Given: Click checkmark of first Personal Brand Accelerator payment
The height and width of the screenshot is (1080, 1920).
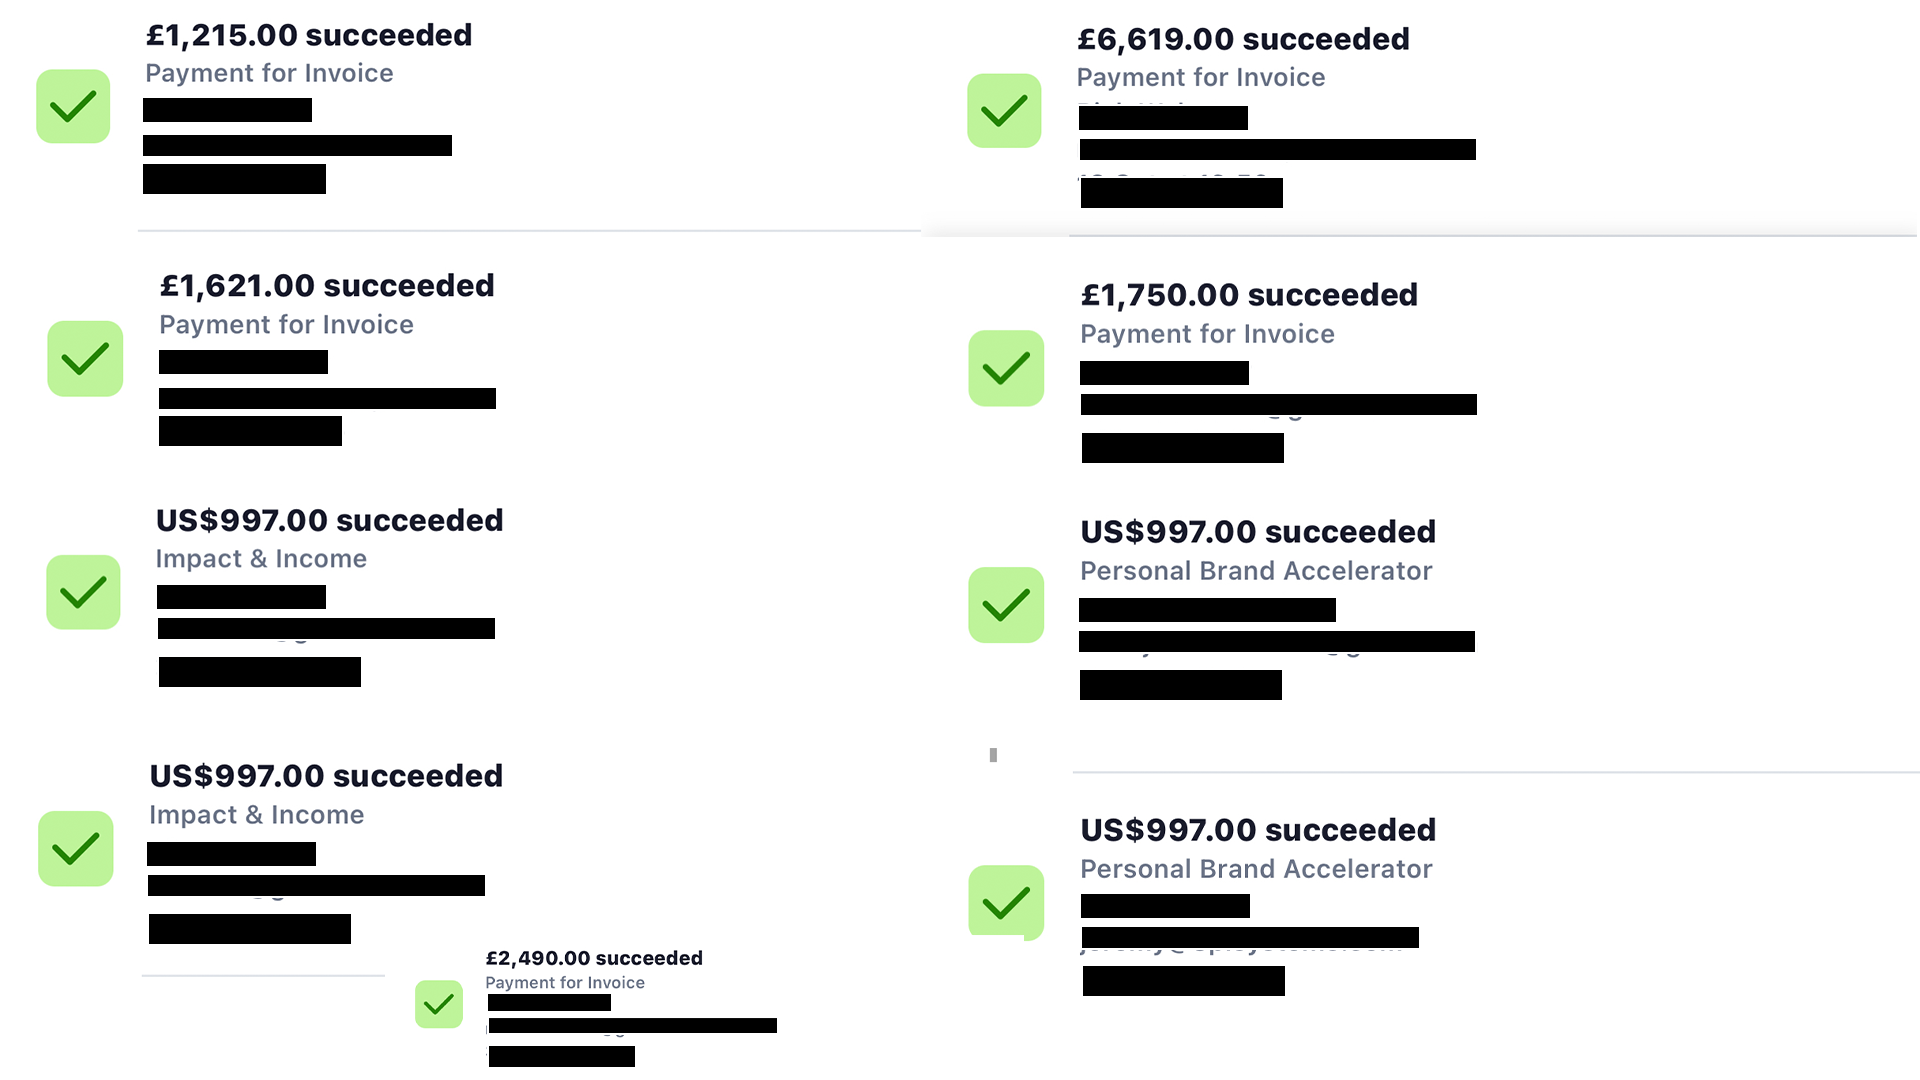Looking at the screenshot, I should (x=1006, y=605).
